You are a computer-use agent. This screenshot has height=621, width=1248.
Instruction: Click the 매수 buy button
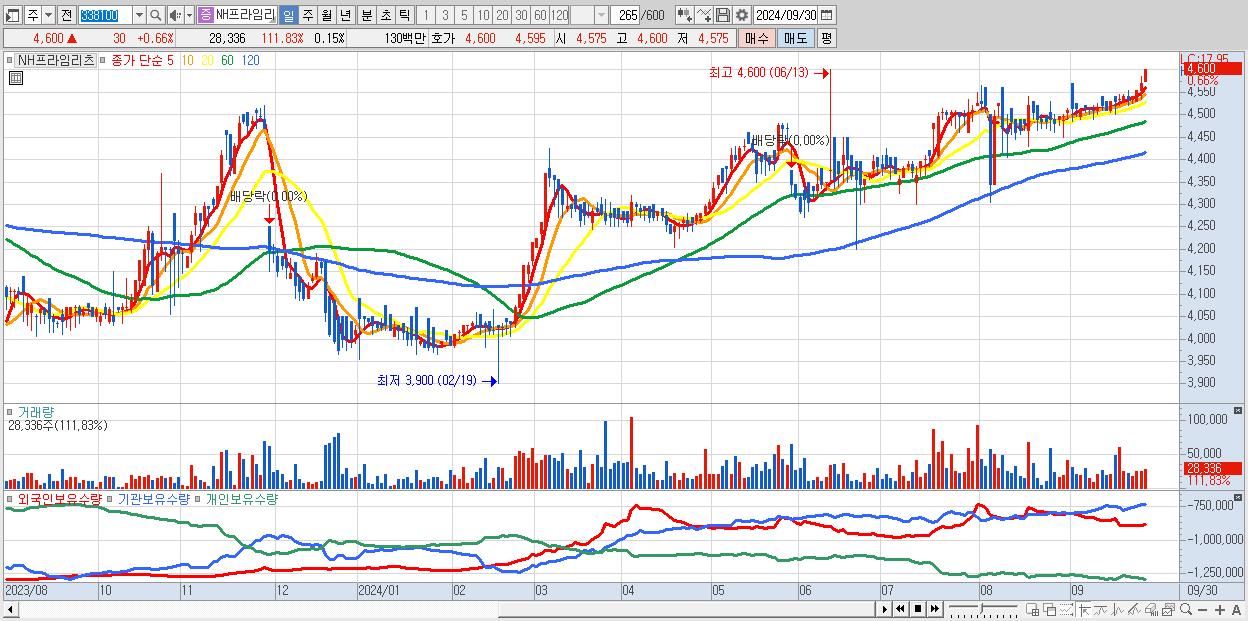(x=756, y=38)
